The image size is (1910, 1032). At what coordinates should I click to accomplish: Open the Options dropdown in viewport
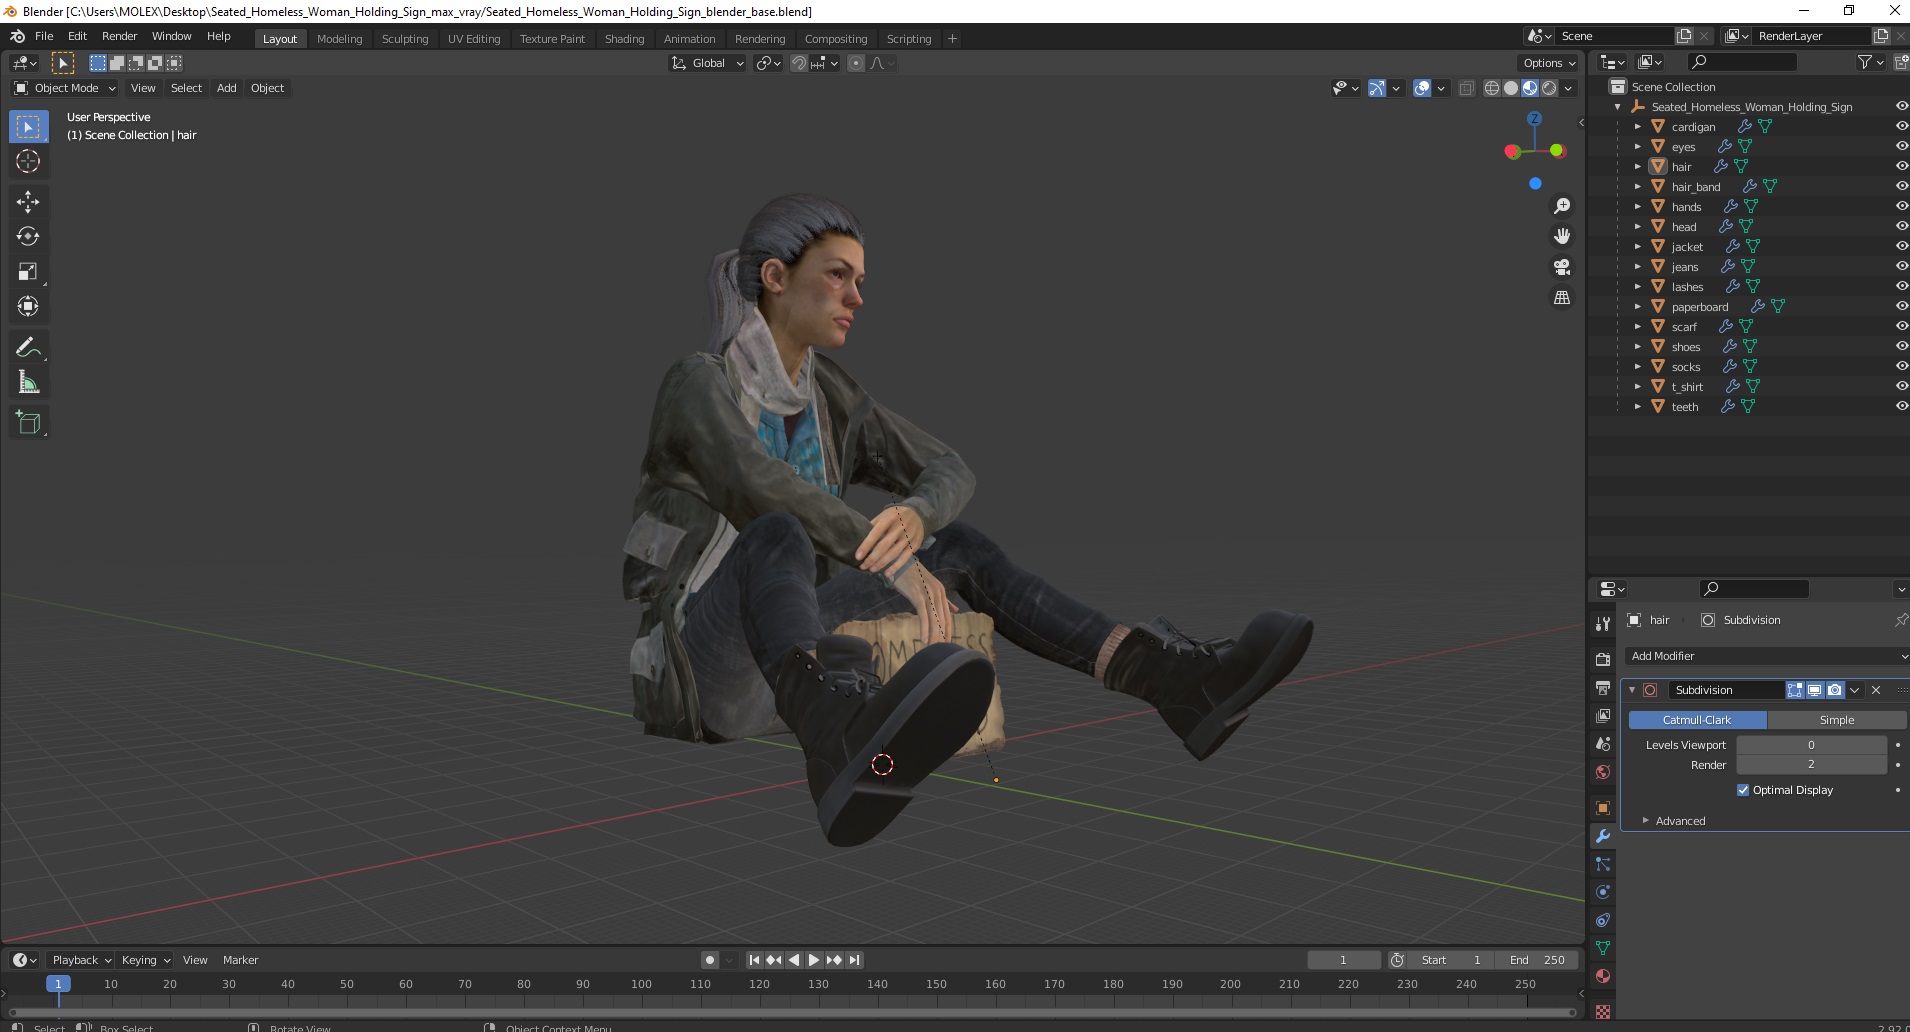point(1549,63)
